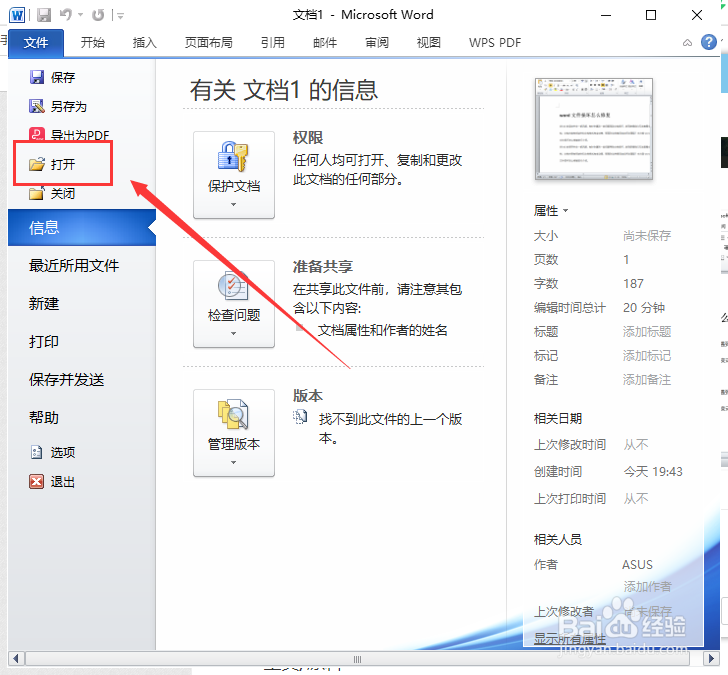Screen dimensions: 728x675
Task: Click the Undo icon in quick access toolbar
Action: pos(65,15)
